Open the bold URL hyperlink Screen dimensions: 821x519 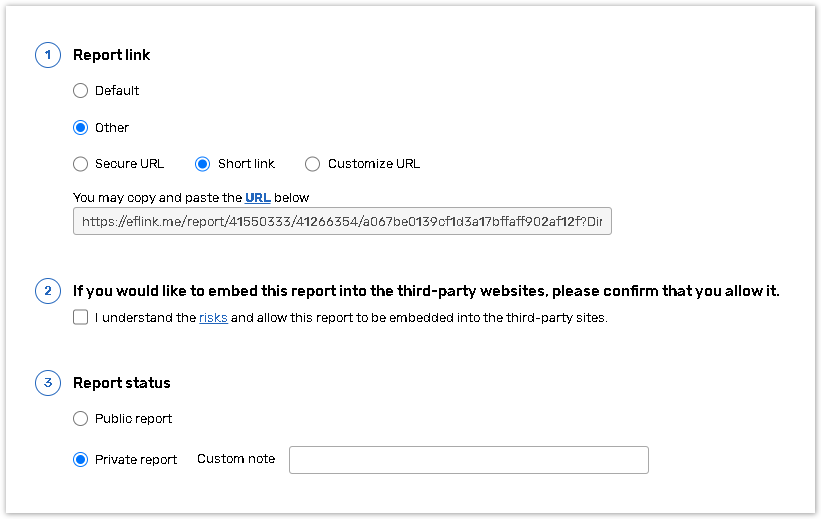258,198
